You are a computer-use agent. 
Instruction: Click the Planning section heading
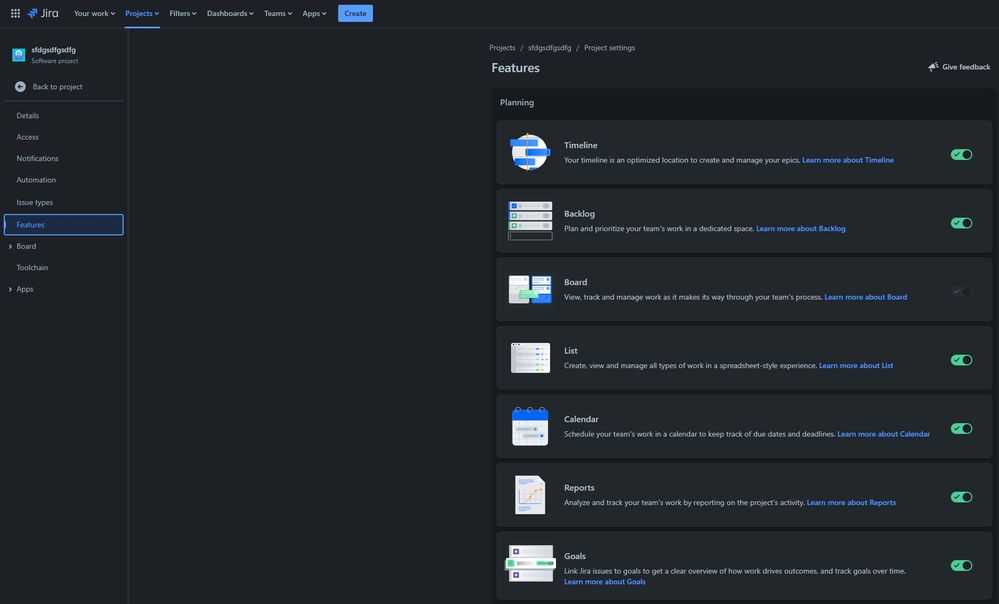517,103
